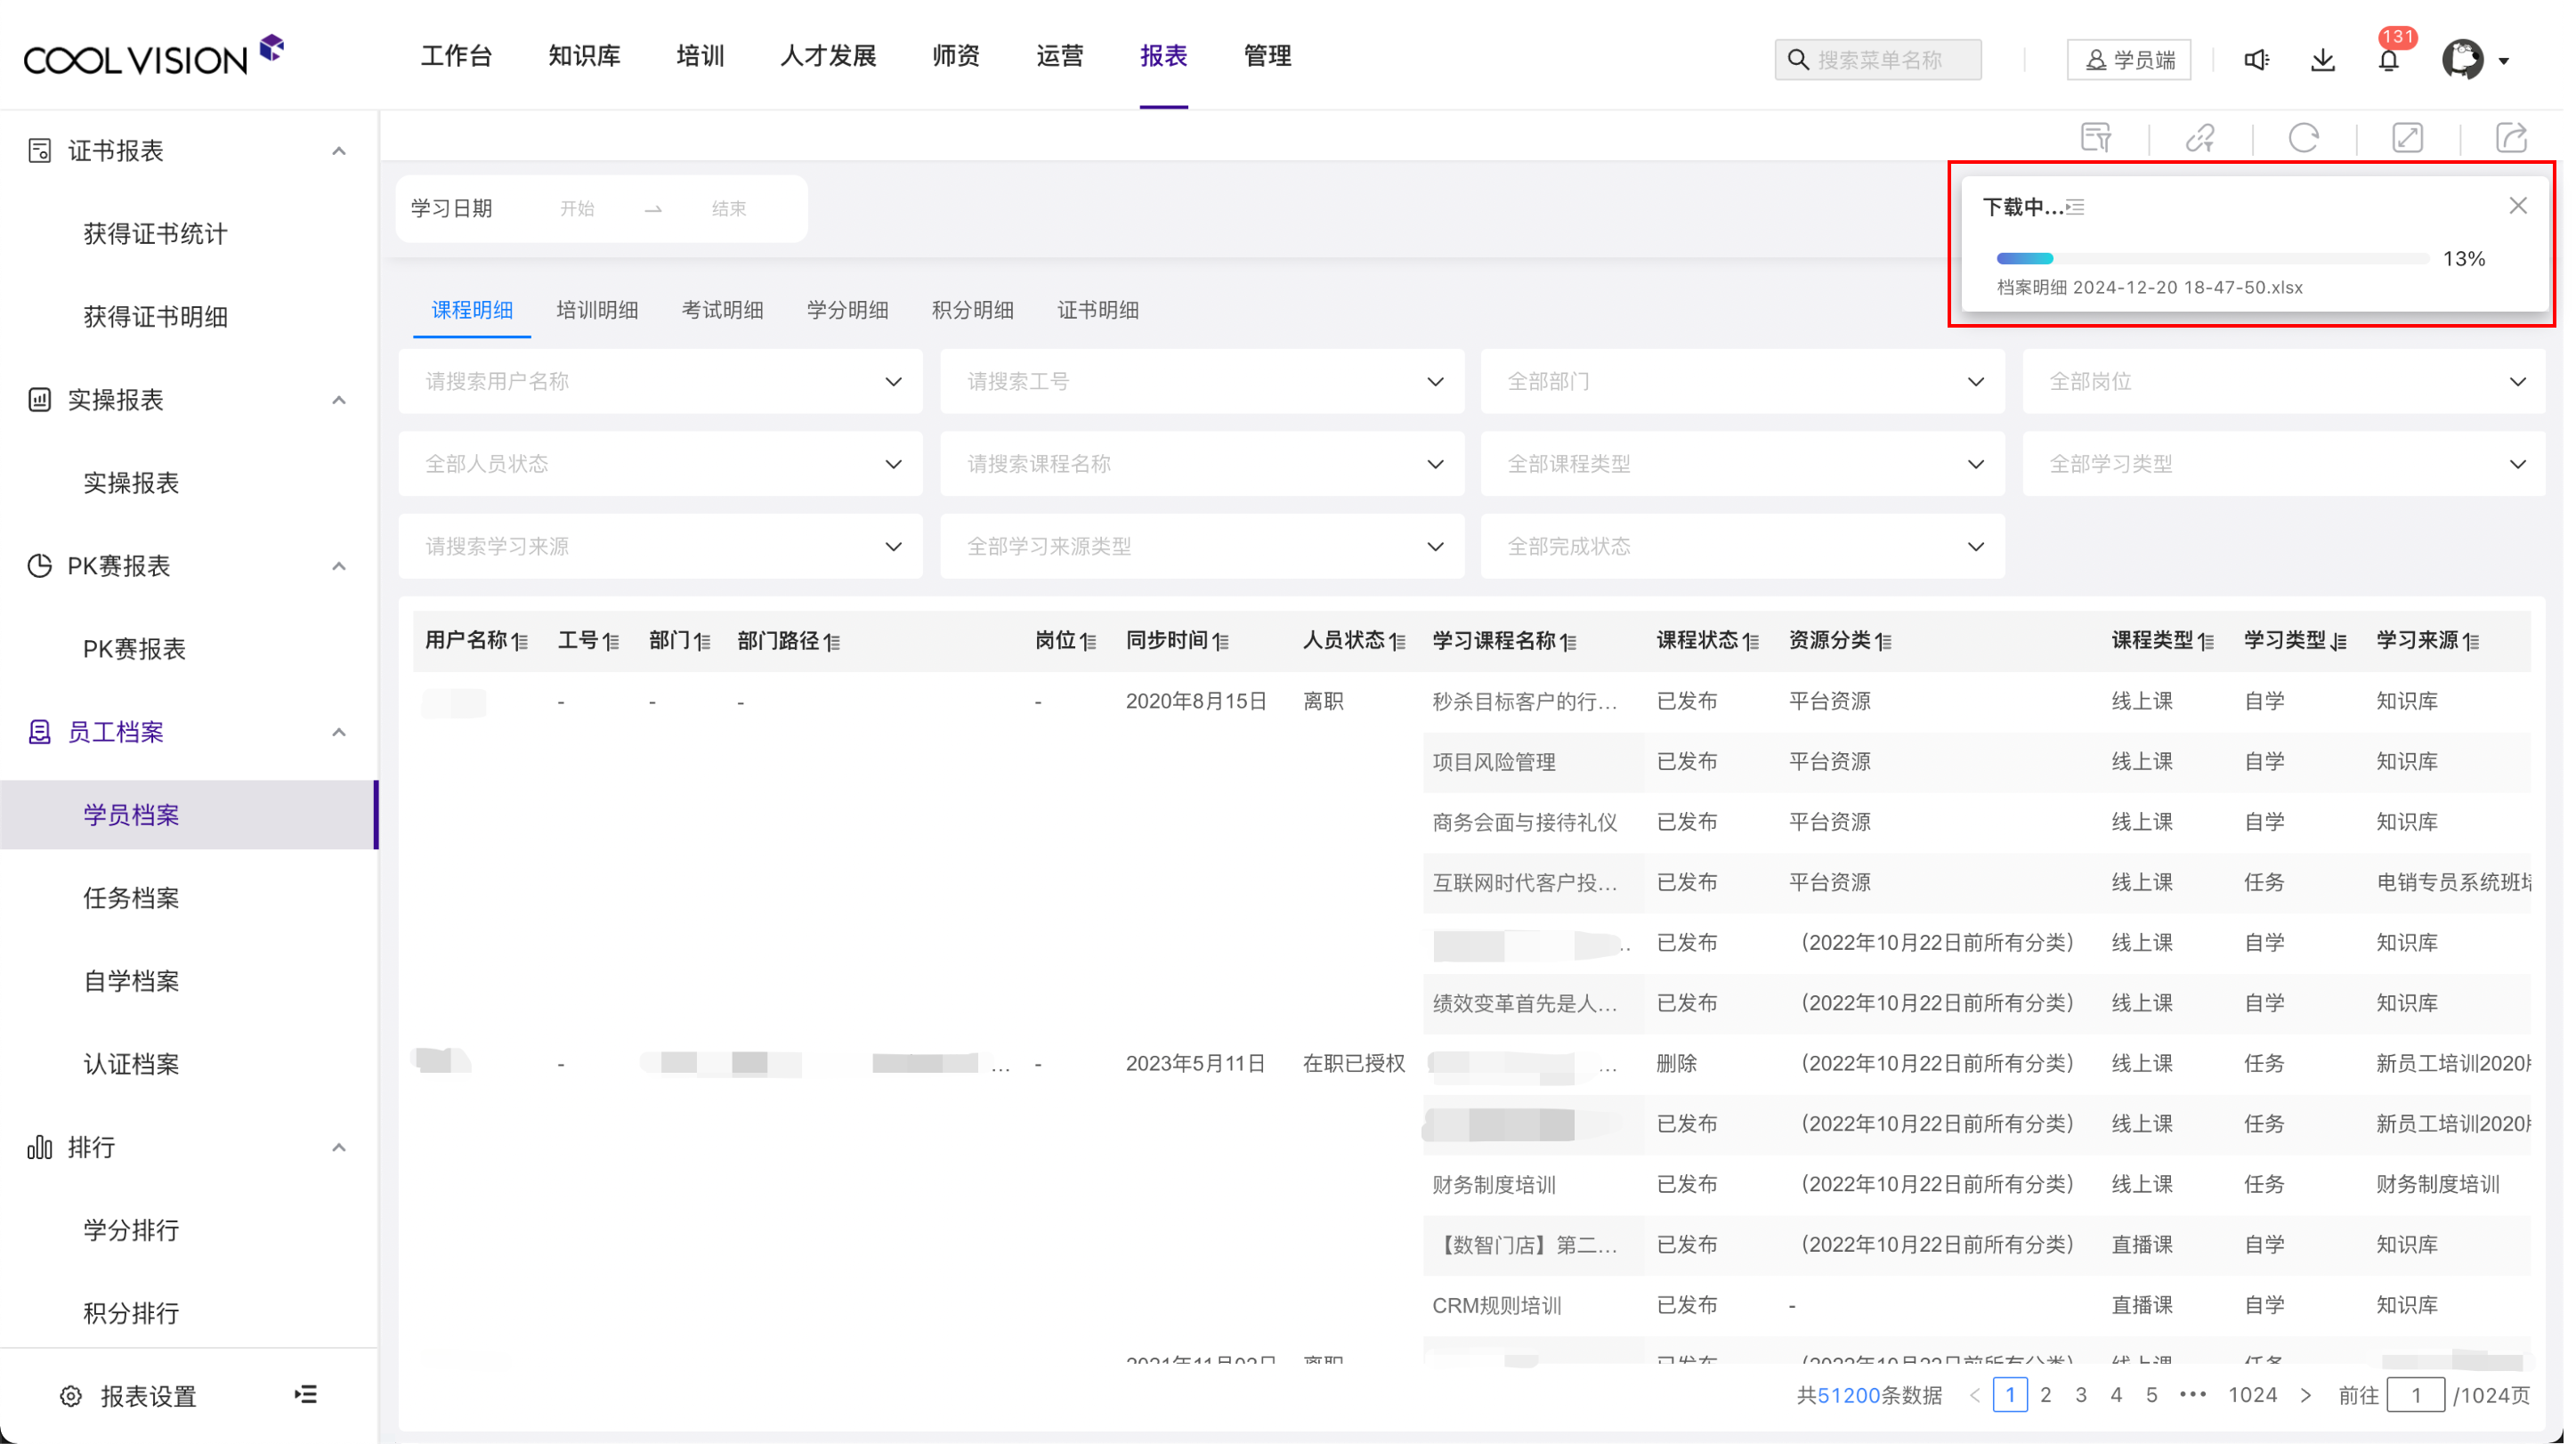Open the 全部课程类型 dropdown

point(1743,464)
